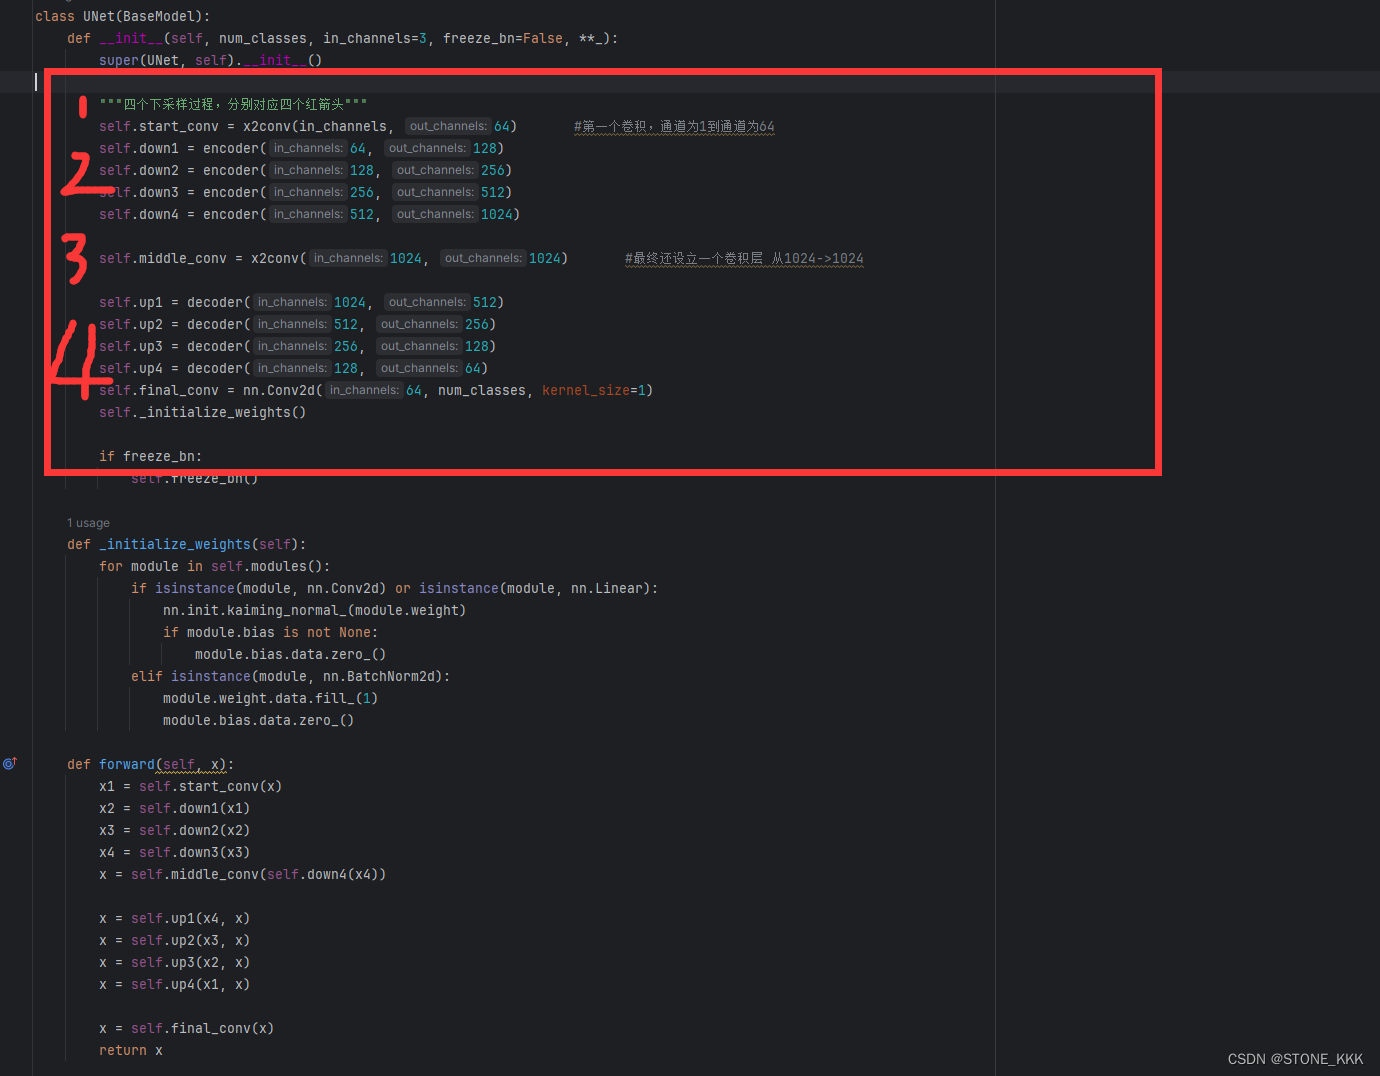Click 'decoder' on the self.up1 line
1380x1076 pixels.
pyautogui.click(x=215, y=302)
